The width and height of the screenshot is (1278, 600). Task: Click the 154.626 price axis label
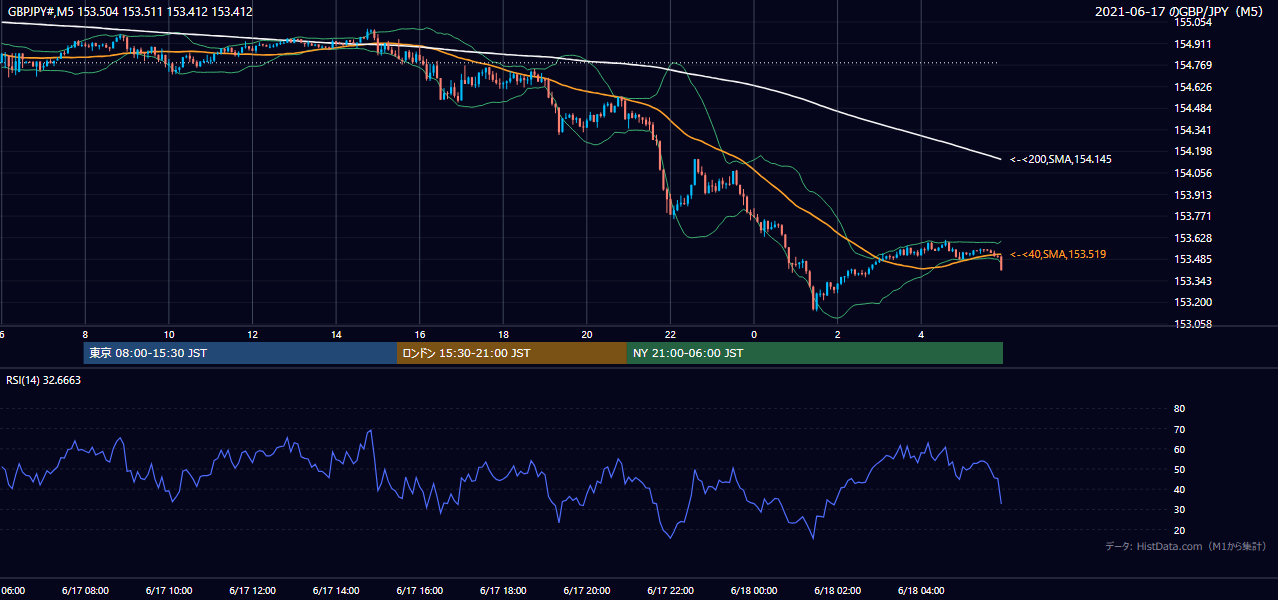click(1194, 87)
